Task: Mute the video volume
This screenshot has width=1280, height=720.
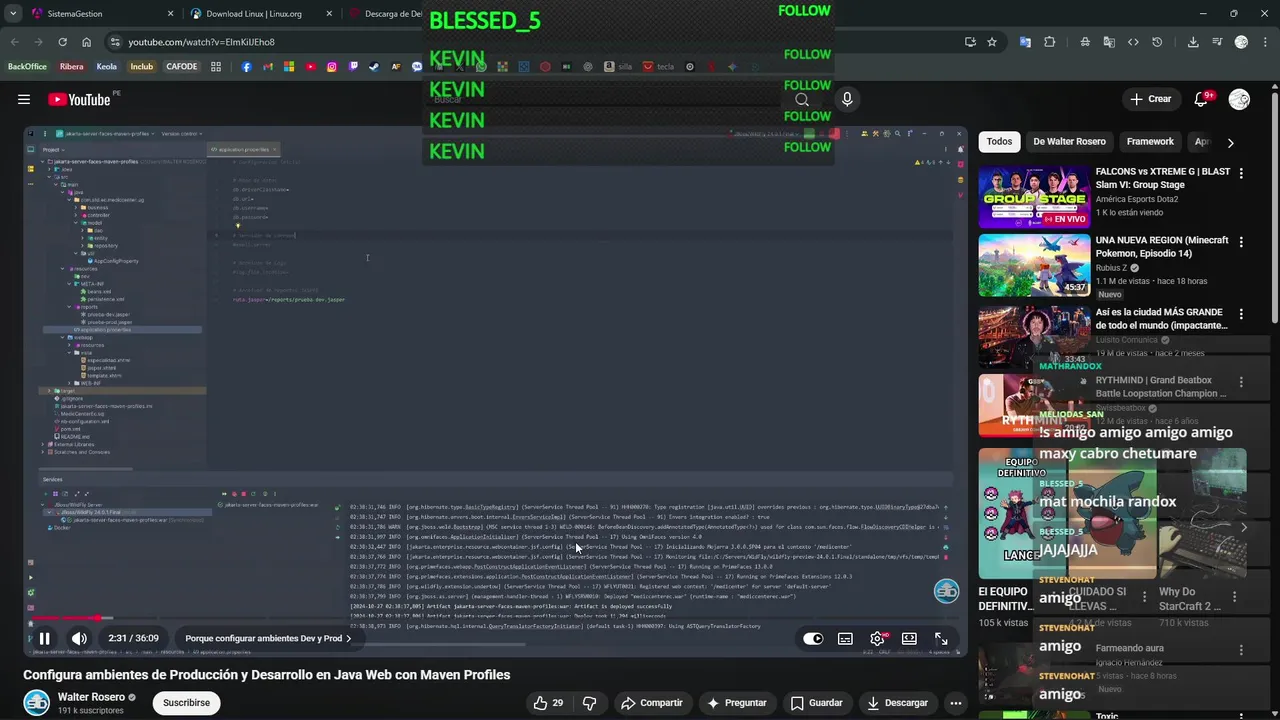Action: (79, 638)
